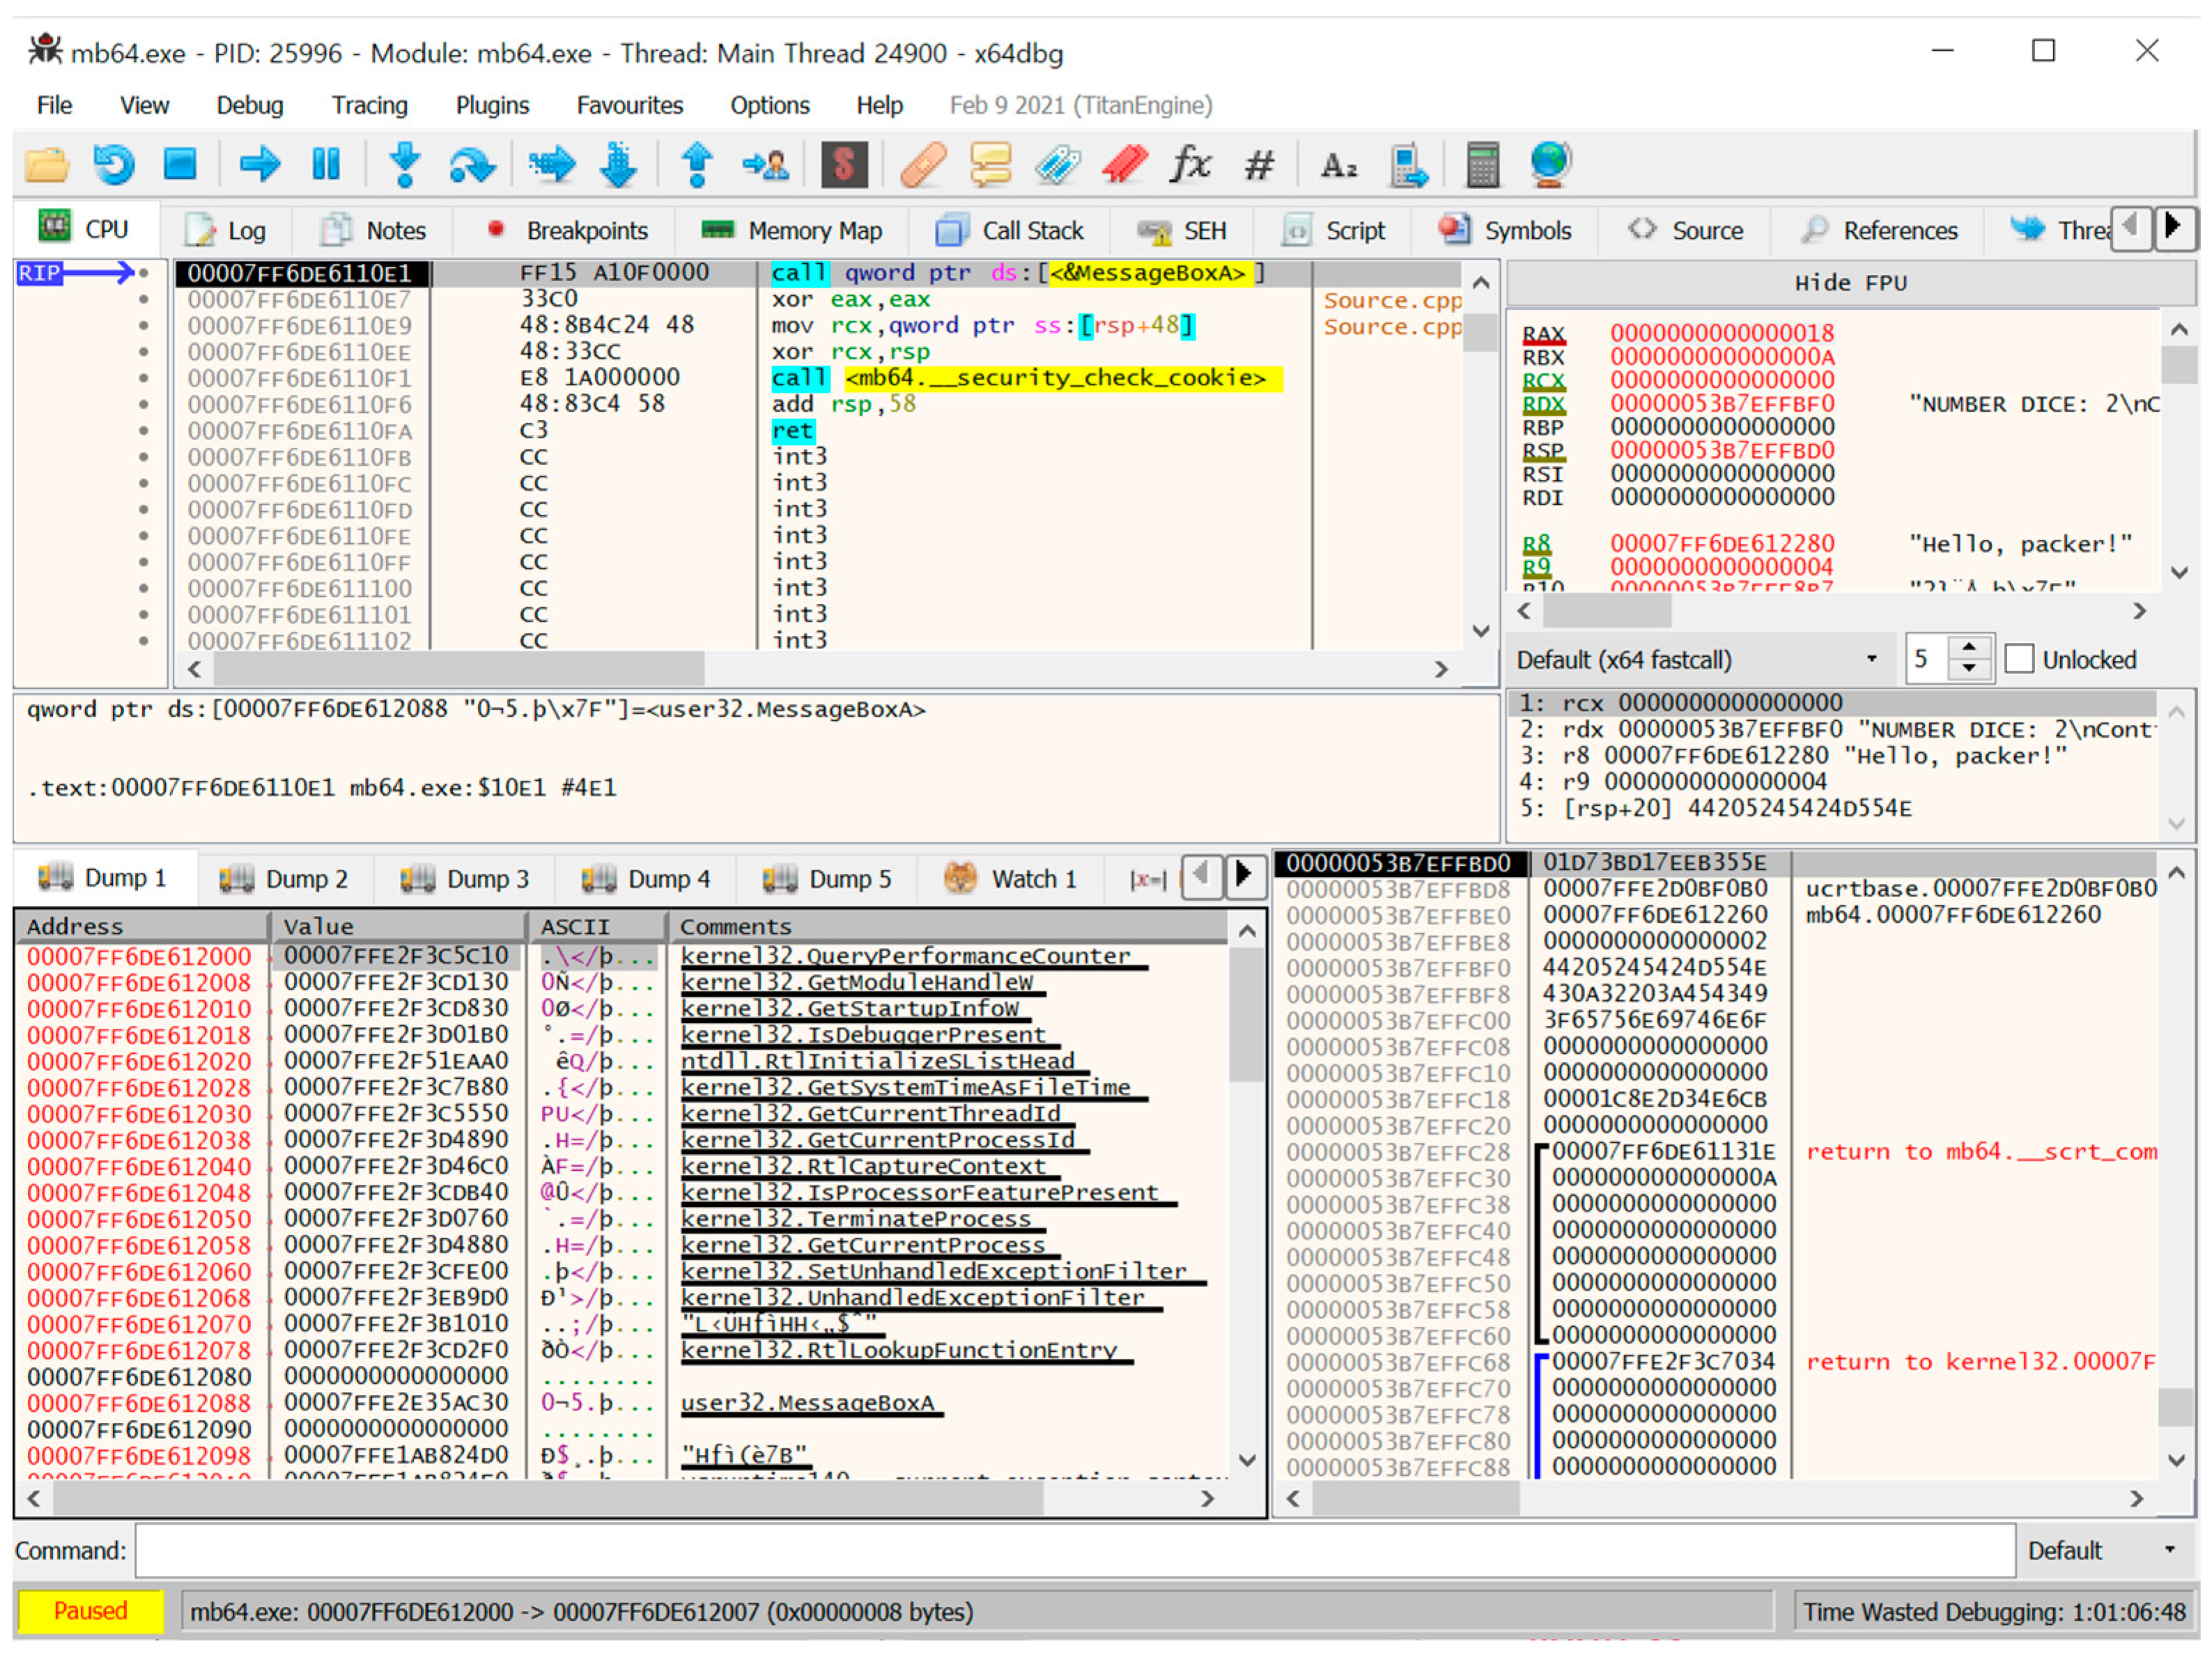Click the Step into arrow icon
The height and width of the screenshot is (1657, 2212).
[x=405, y=164]
